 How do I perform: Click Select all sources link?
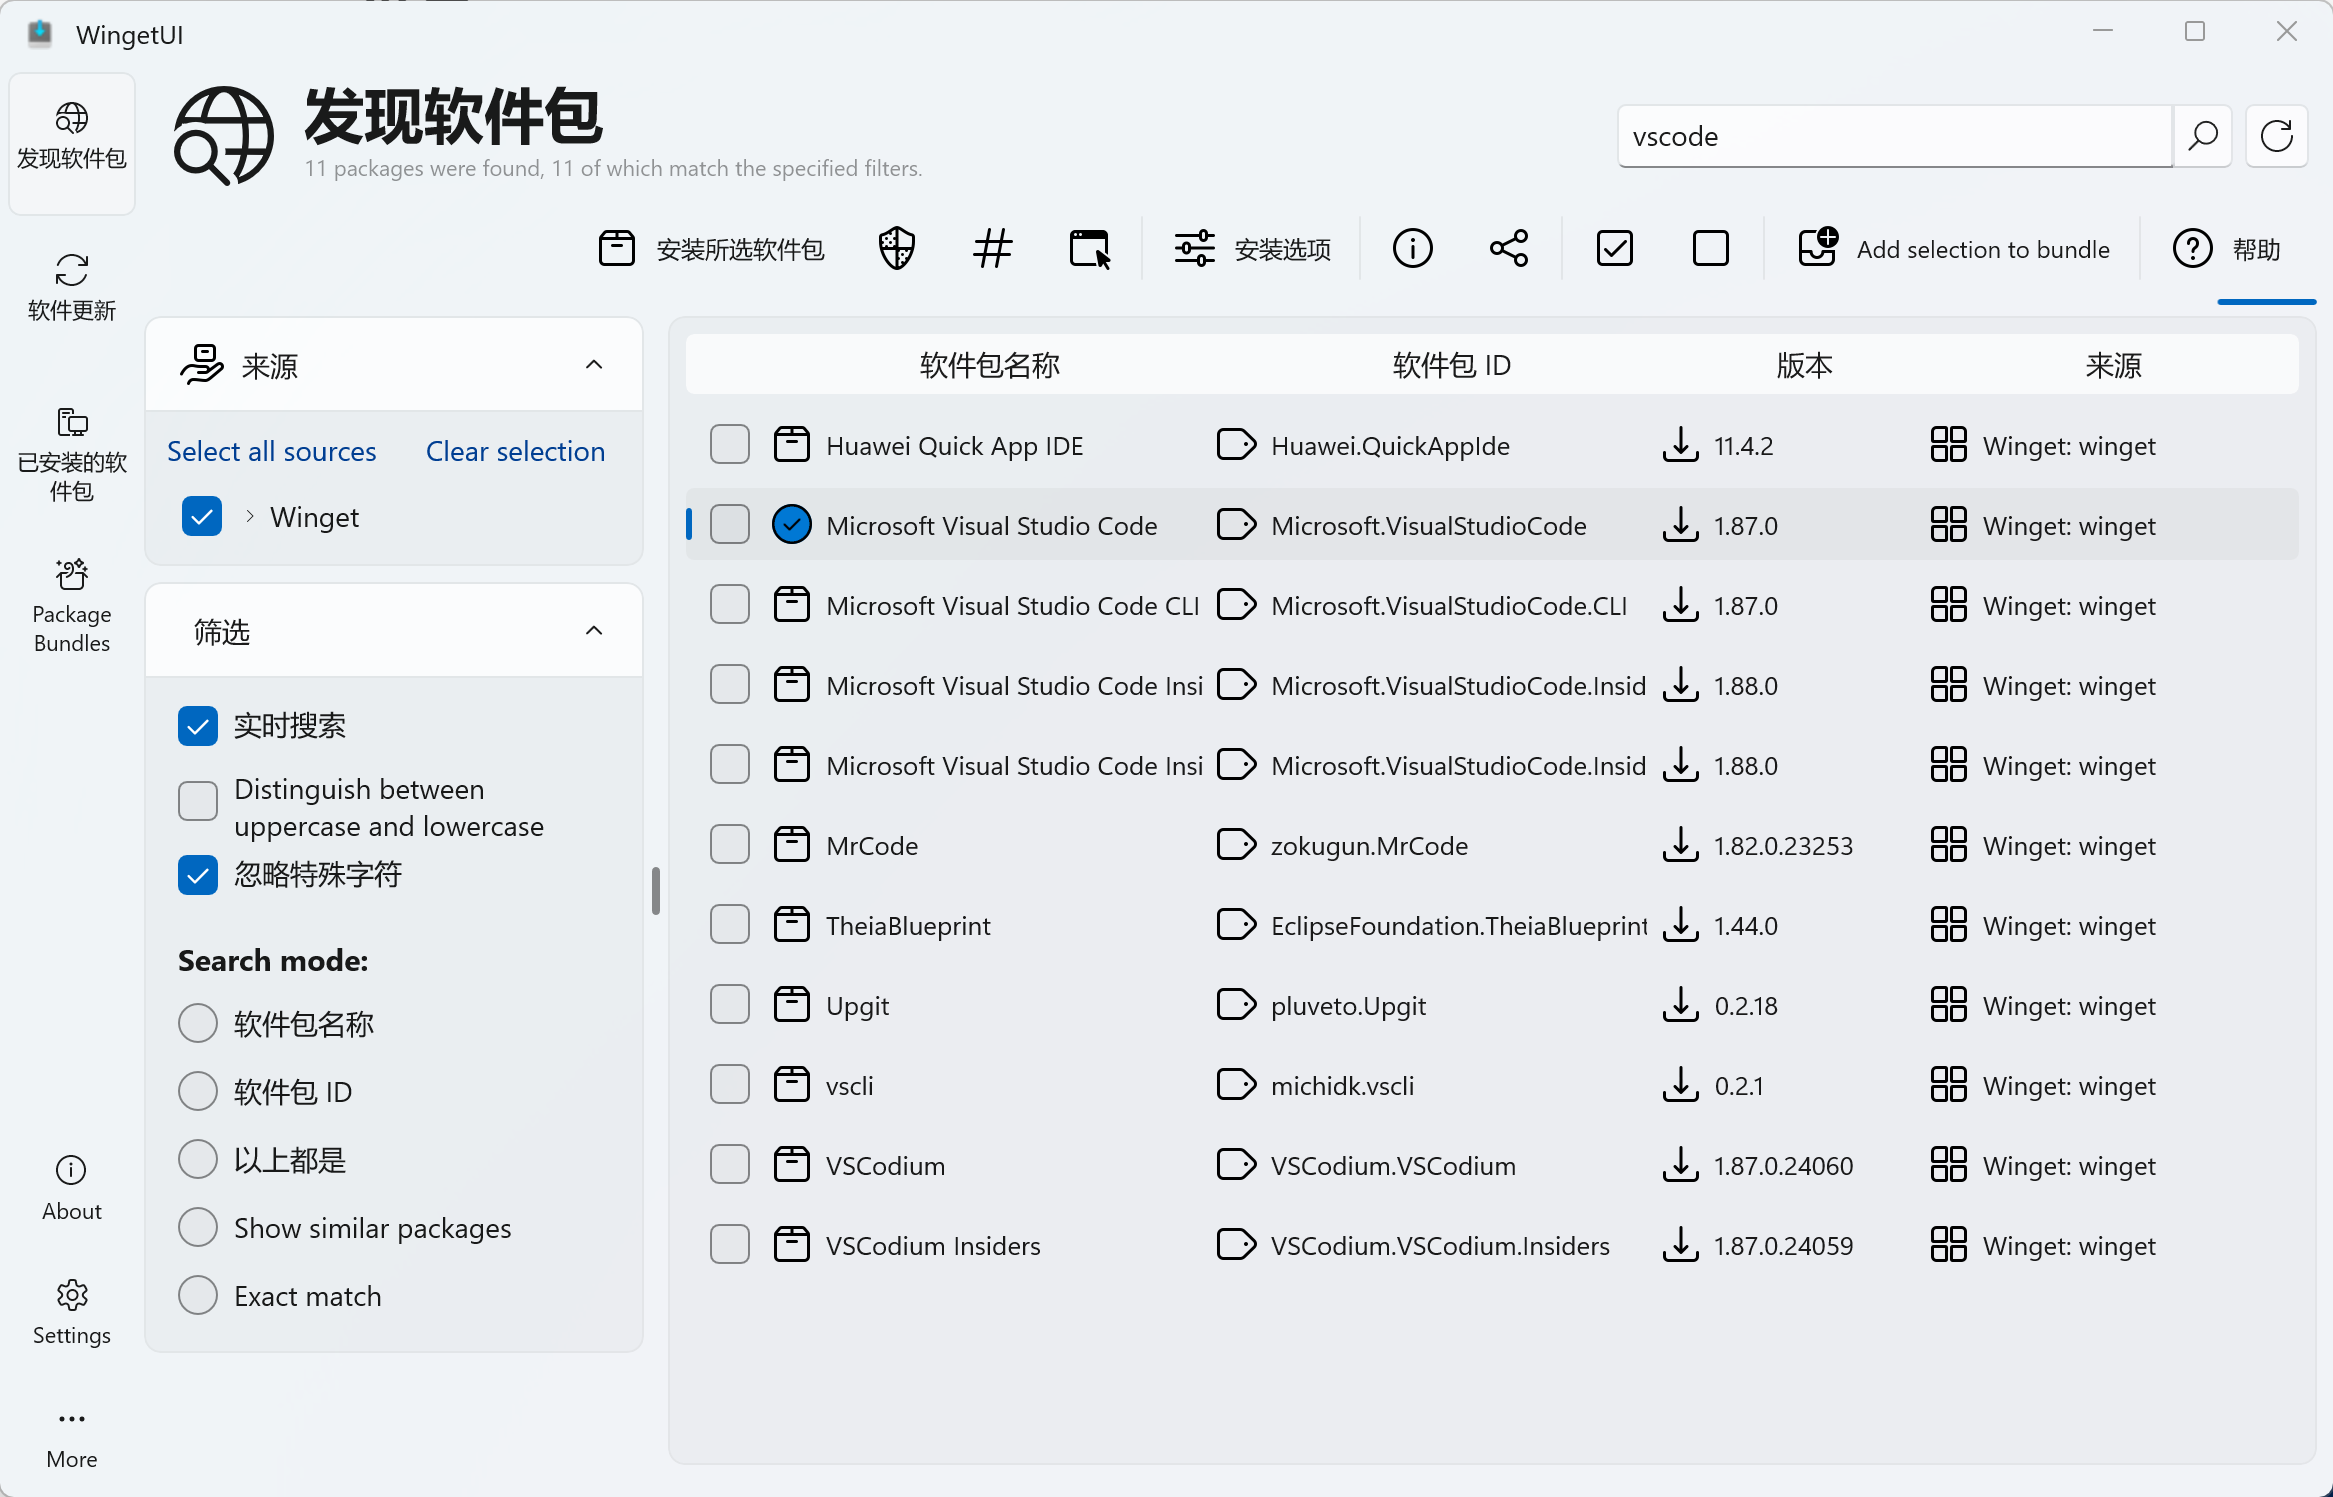pyautogui.click(x=271, y=452)
